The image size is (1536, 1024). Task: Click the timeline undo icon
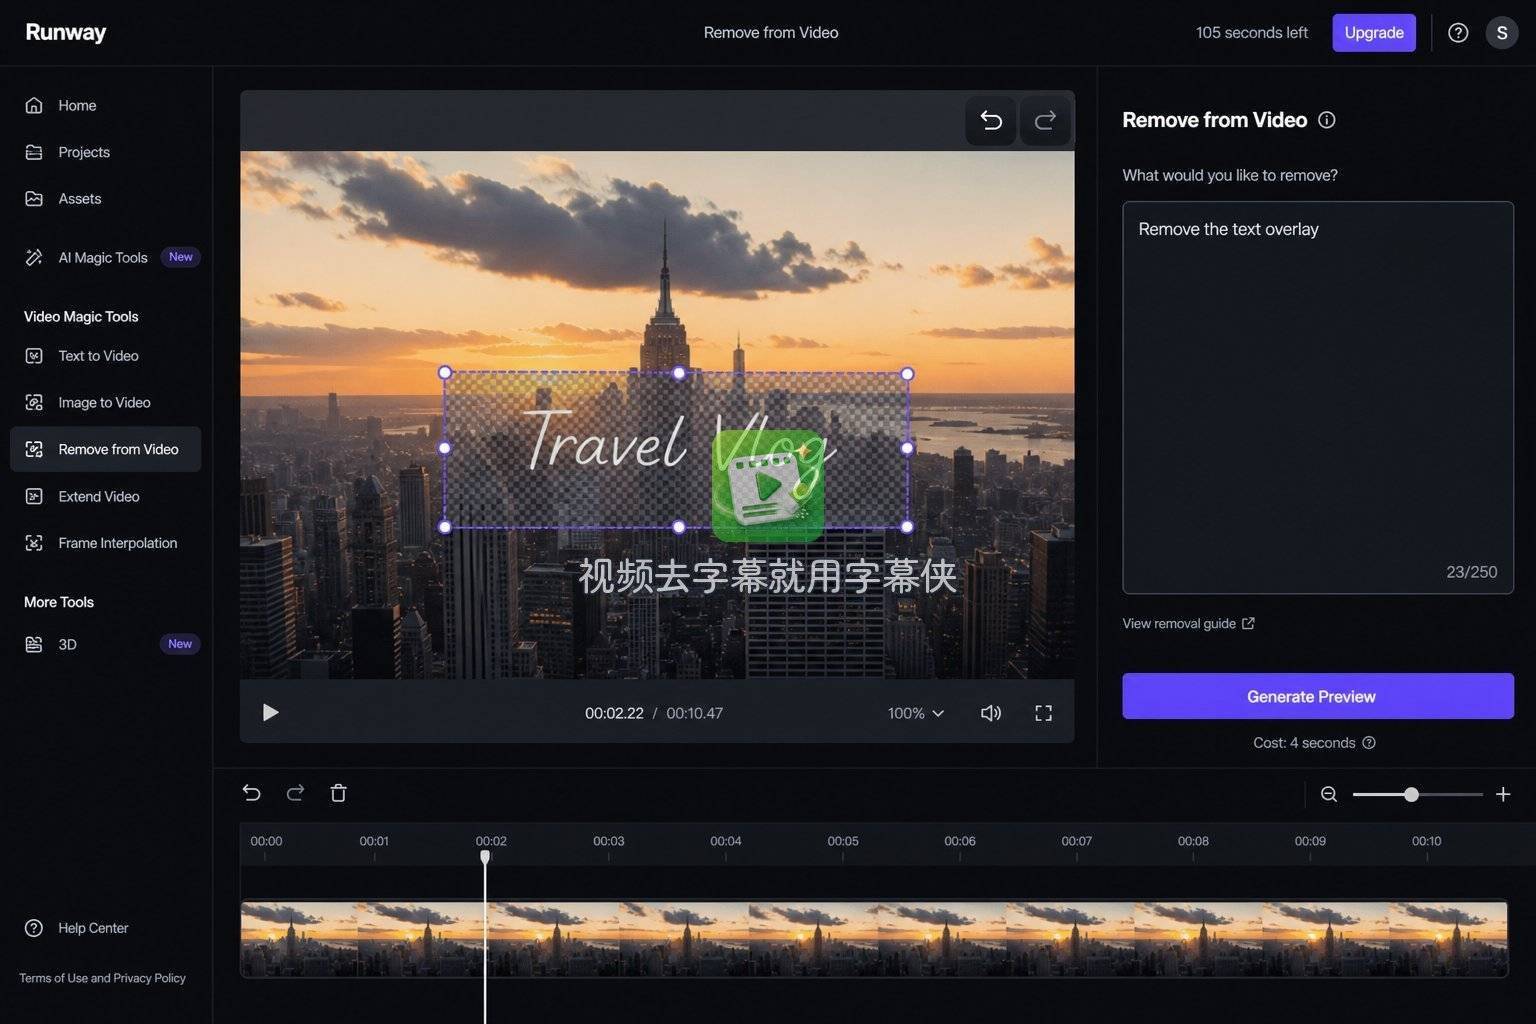[x=252, y=793]
